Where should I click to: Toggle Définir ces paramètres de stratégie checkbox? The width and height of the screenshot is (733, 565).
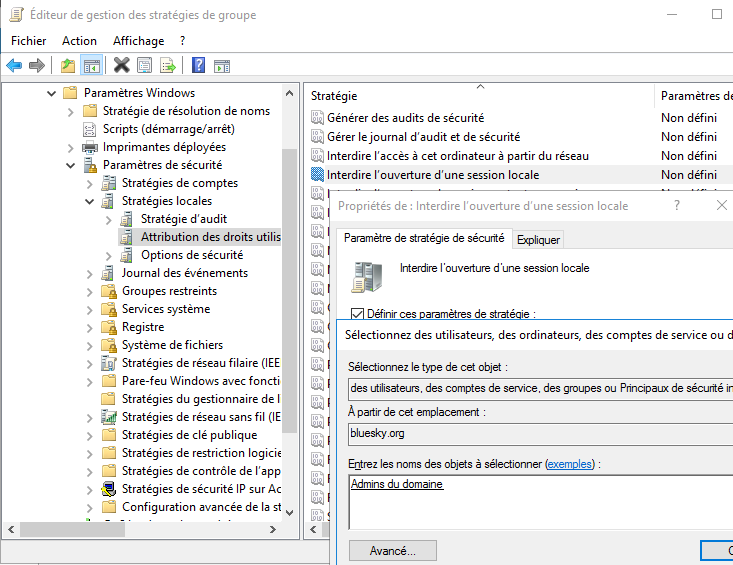357,314
